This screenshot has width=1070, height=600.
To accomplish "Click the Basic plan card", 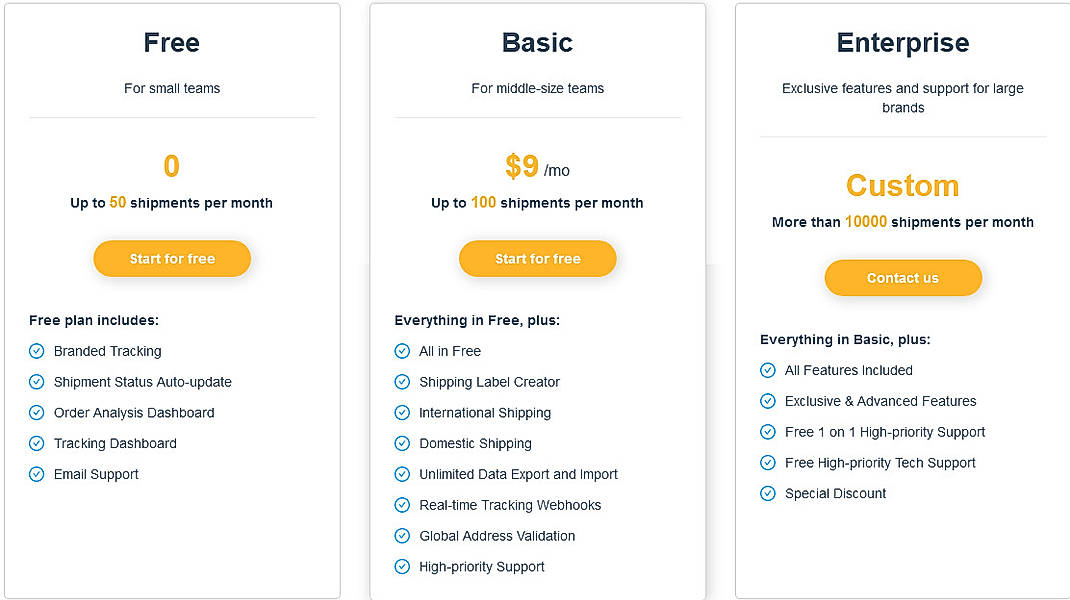I will [537, 300].
